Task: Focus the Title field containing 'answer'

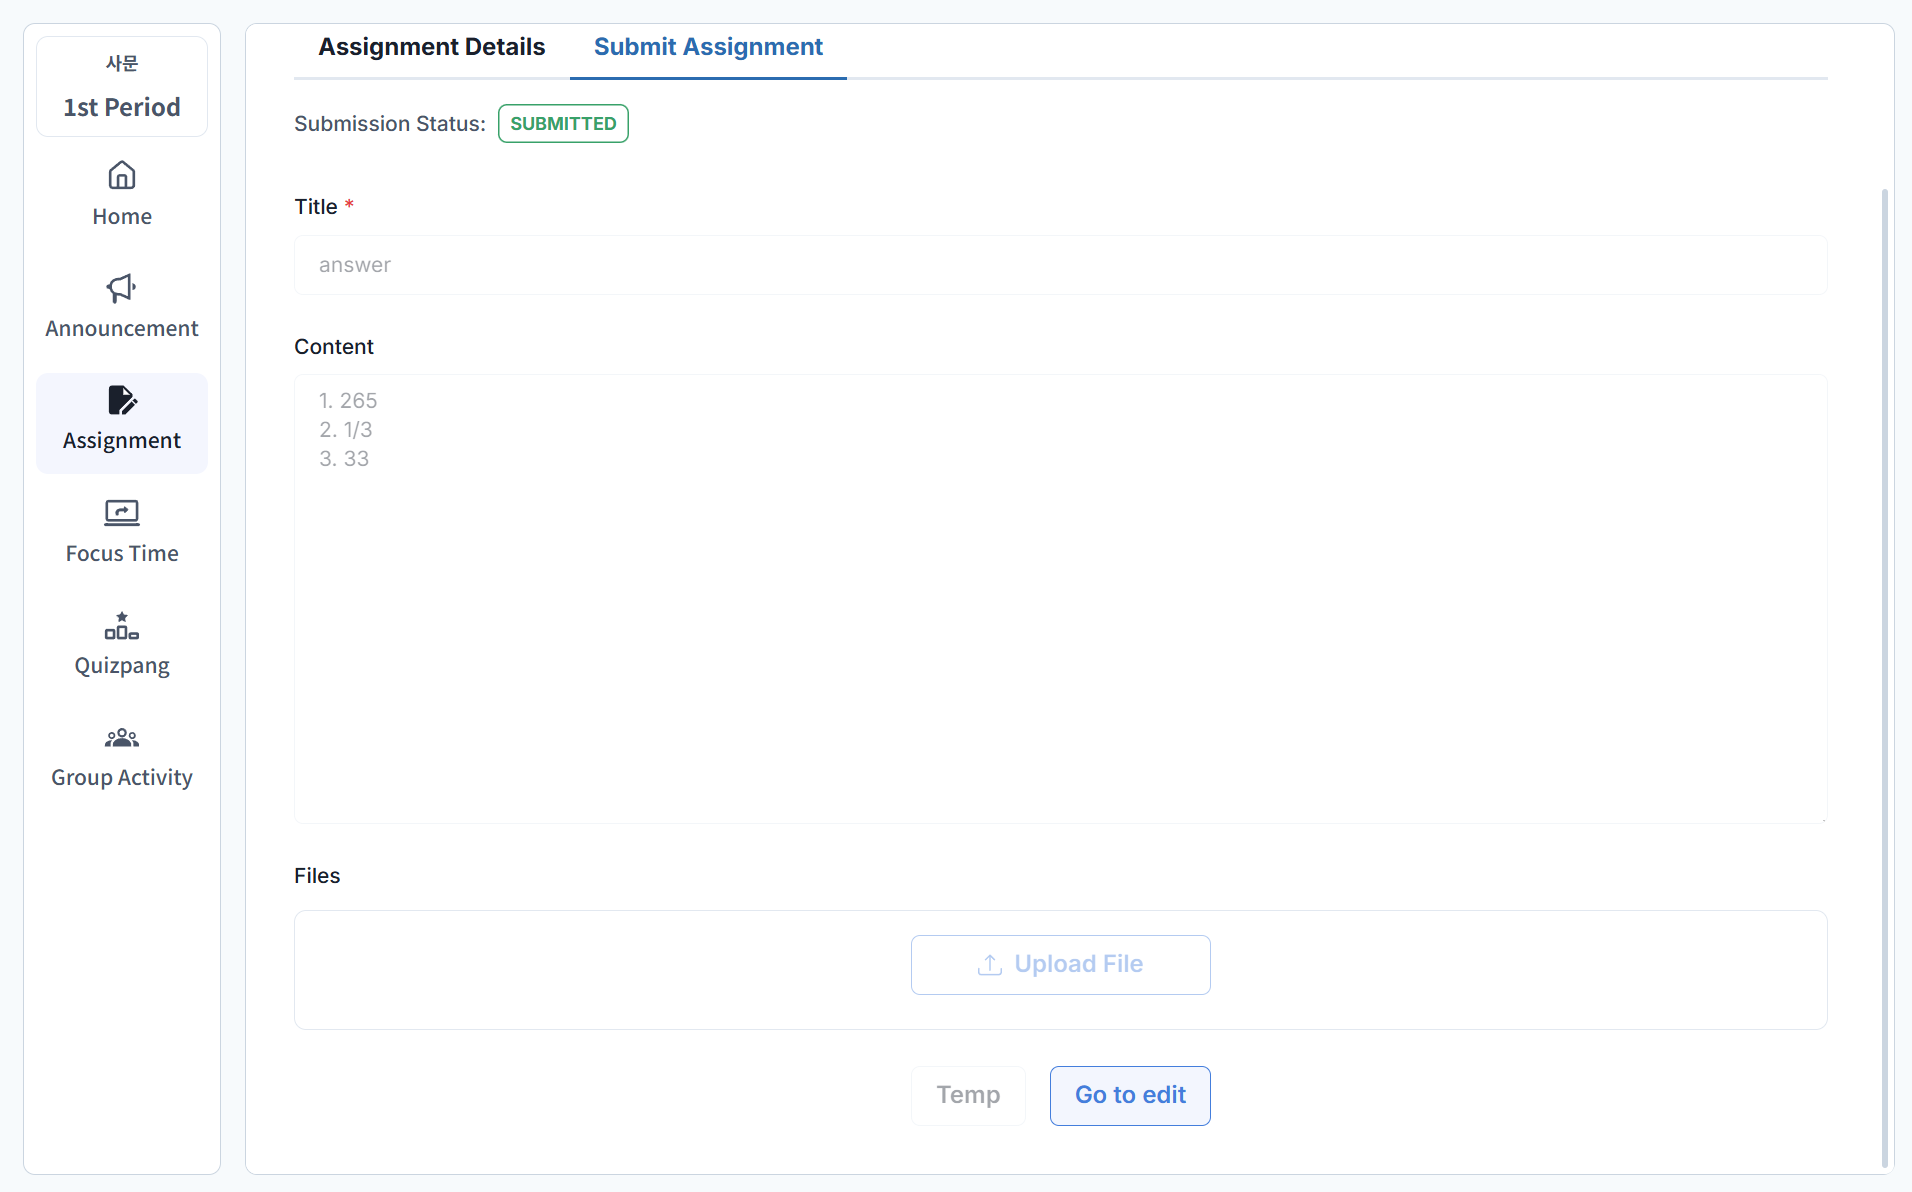Action: [x=1060, y=265]
